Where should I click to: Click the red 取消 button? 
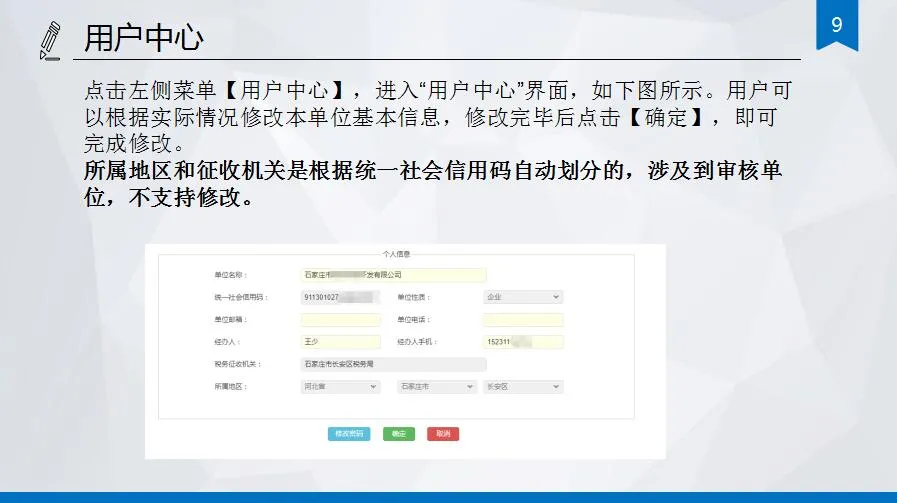click(x=443, y=434)
